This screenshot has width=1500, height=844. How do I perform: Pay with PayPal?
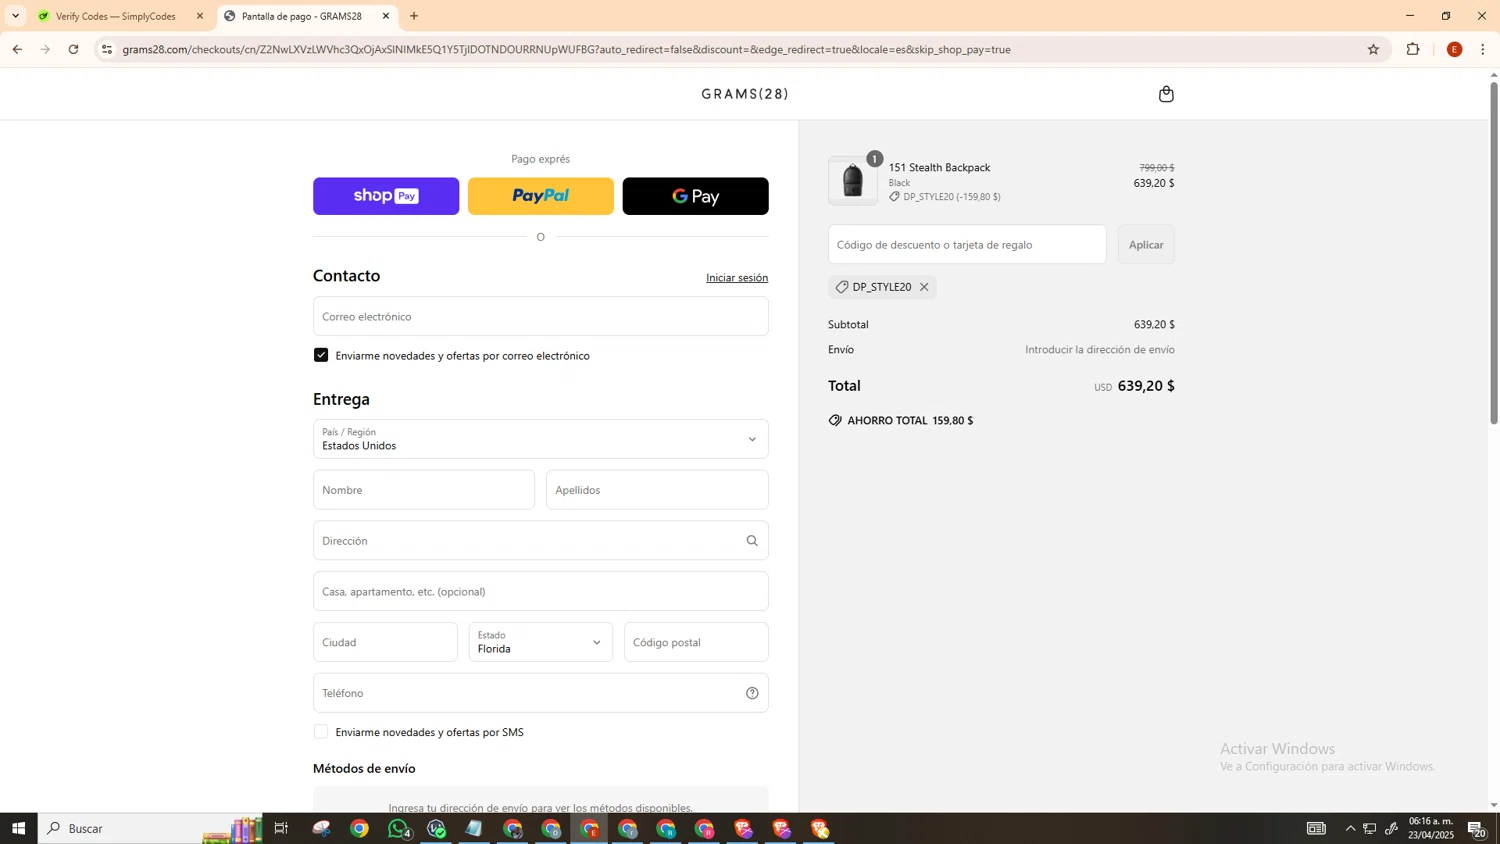(x=541, y=196)
